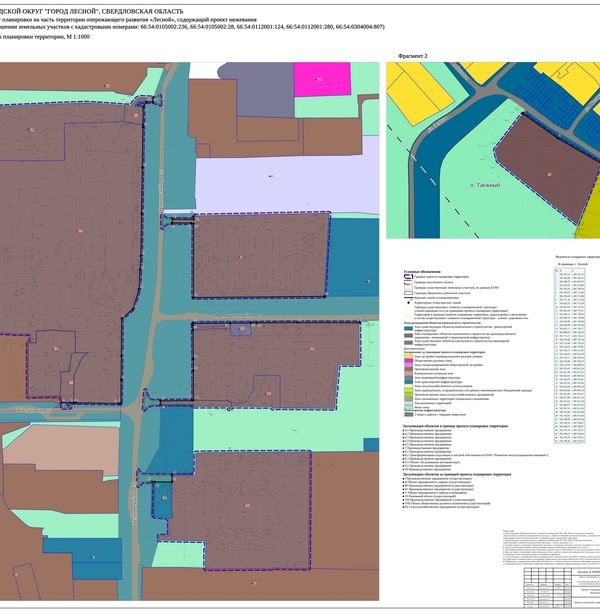Pick the lime green gardening associations legend swatch

point(409,390)
